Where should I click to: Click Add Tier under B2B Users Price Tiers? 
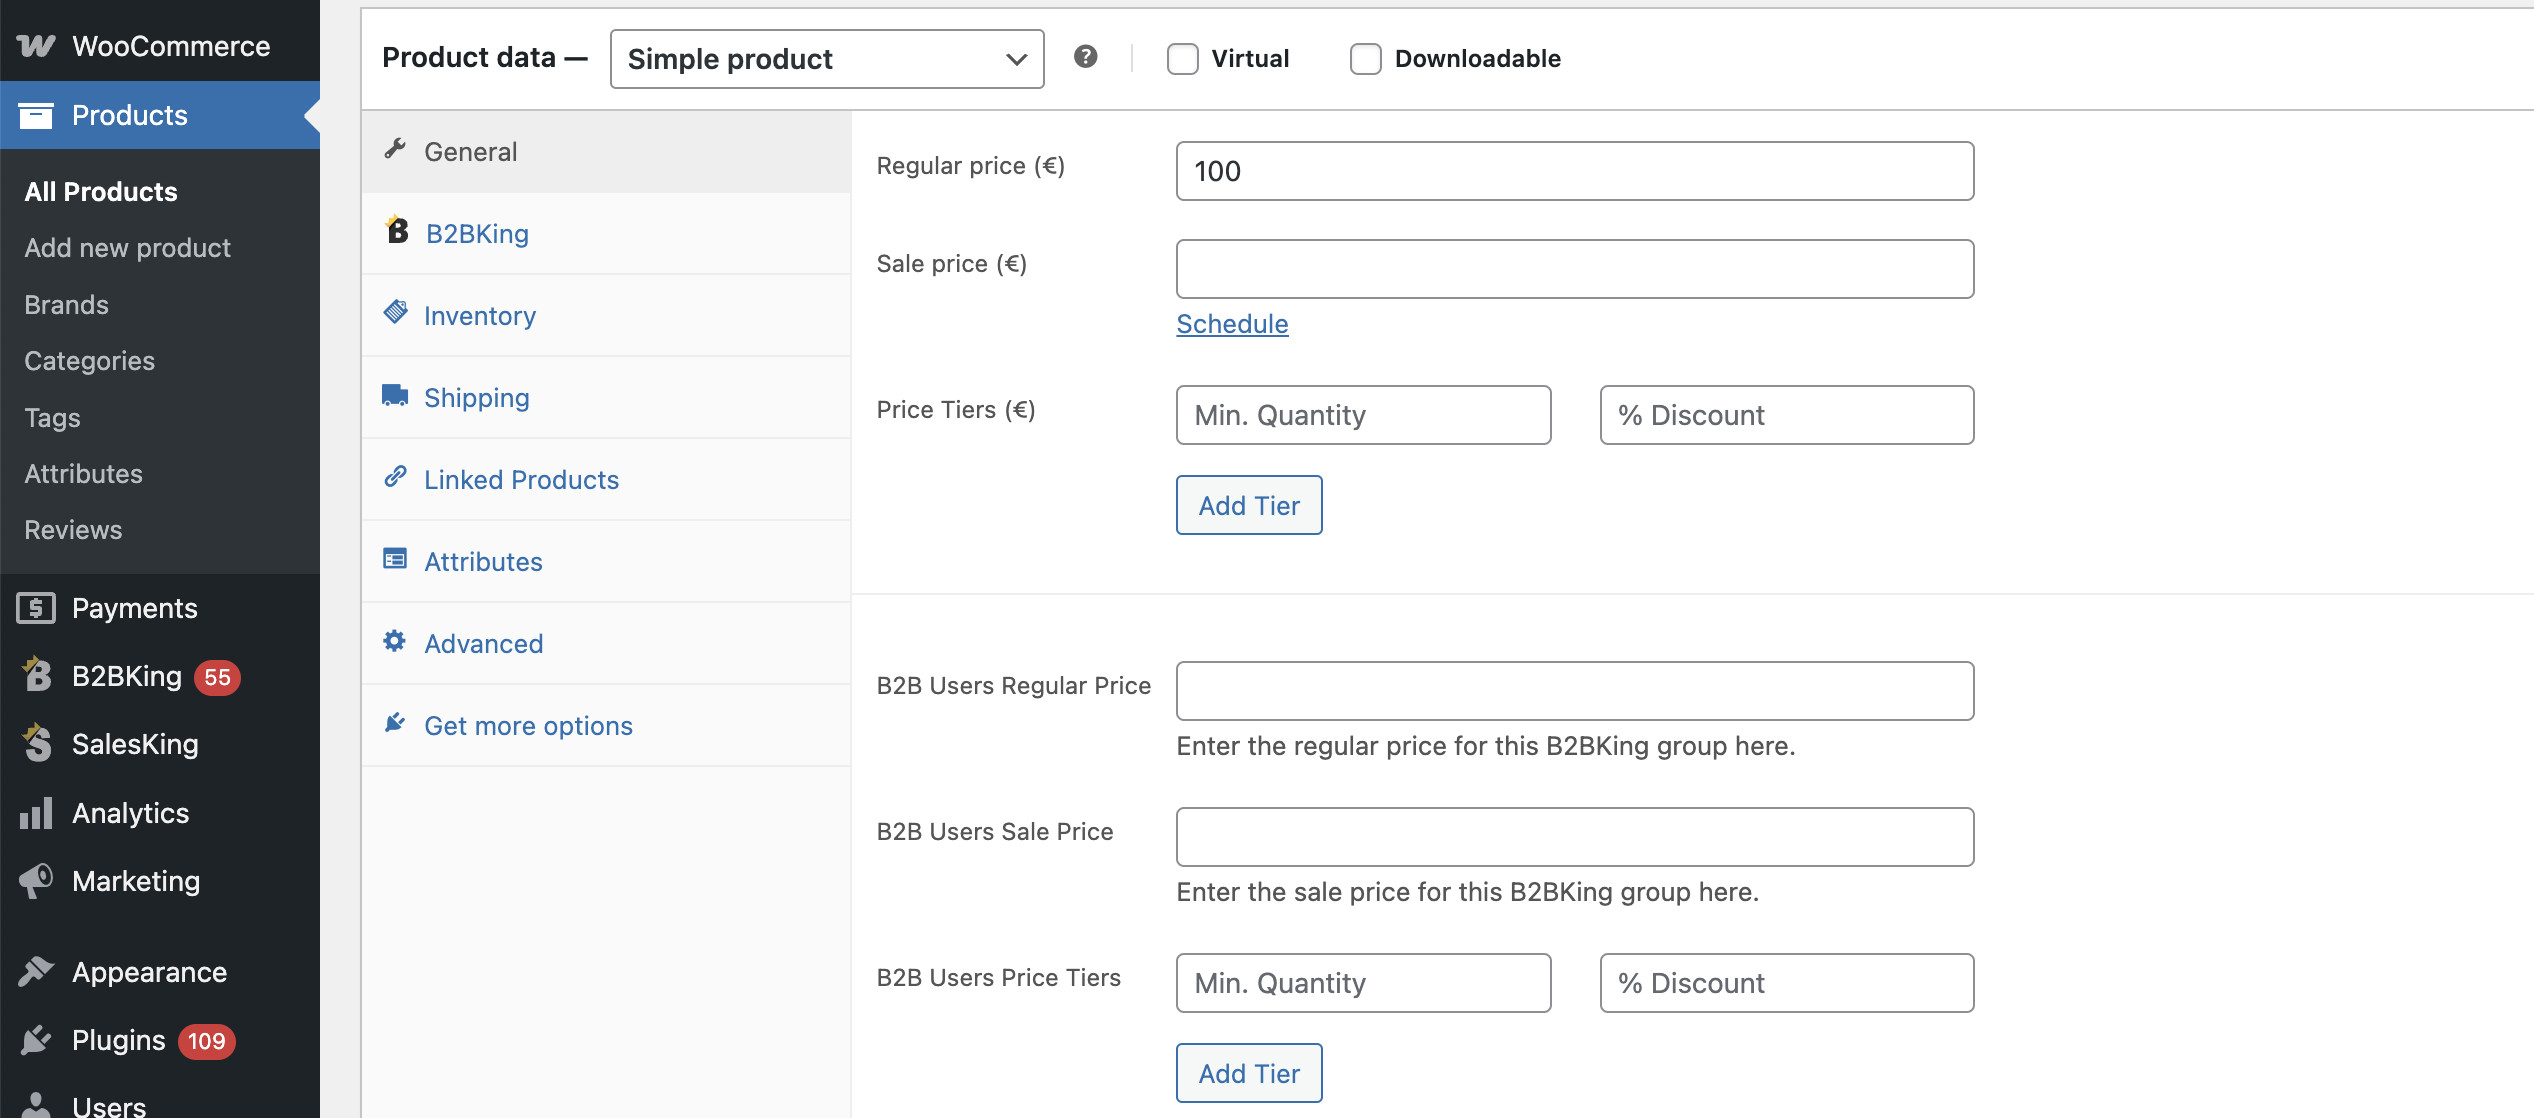click(1249, 1073)
